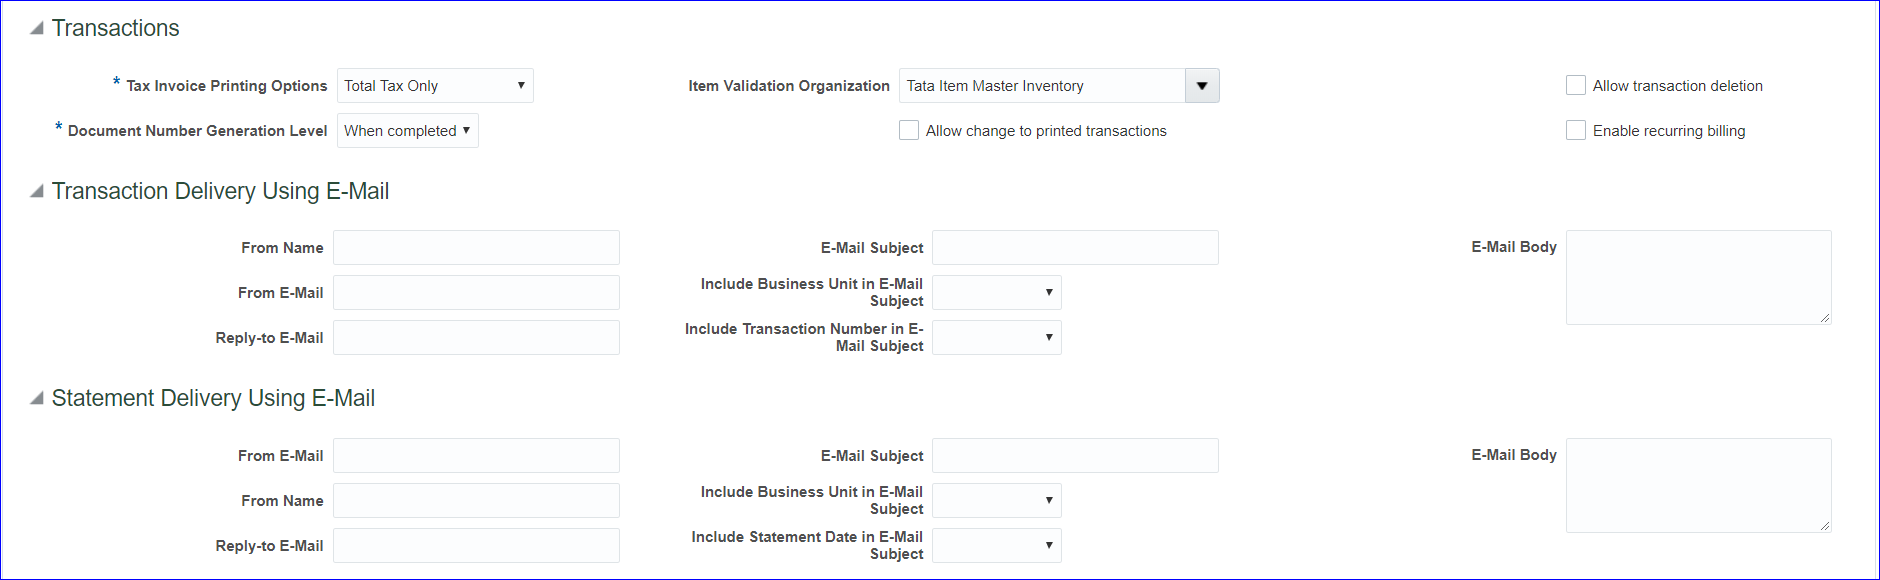This screenshot has height=580, width=1880.
Task: Click transaction E-Mail Body text area
Action: pos(1698,278)
